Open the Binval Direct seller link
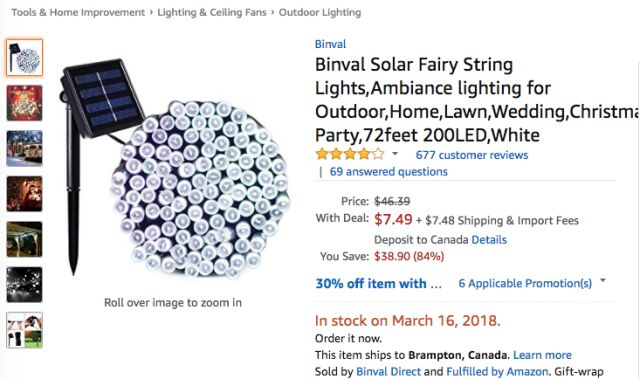This screenshot has height=379, width=640. [x=388, y=372]
